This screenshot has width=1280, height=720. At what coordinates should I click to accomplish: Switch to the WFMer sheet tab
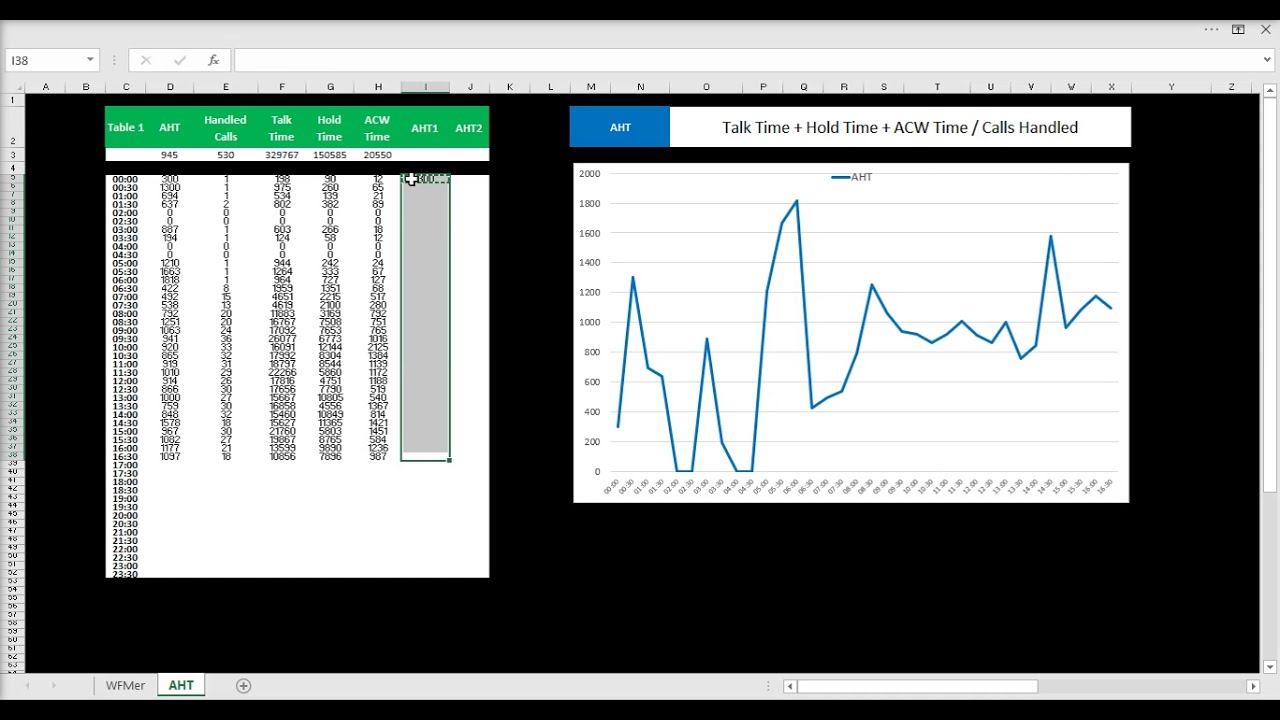point(126,686)
